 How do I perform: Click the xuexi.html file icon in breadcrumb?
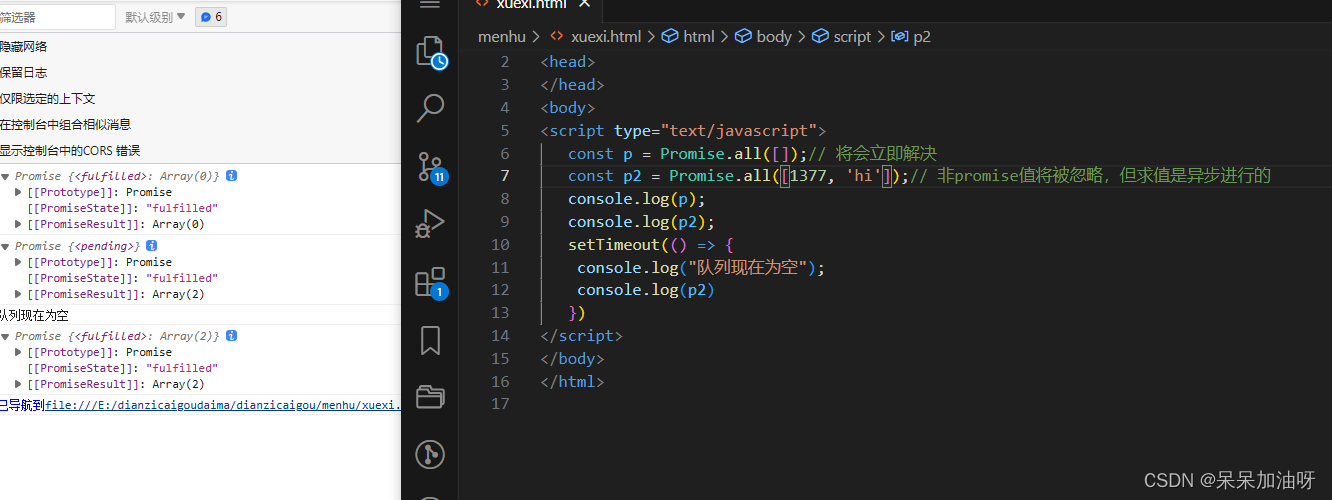[557, 36]
